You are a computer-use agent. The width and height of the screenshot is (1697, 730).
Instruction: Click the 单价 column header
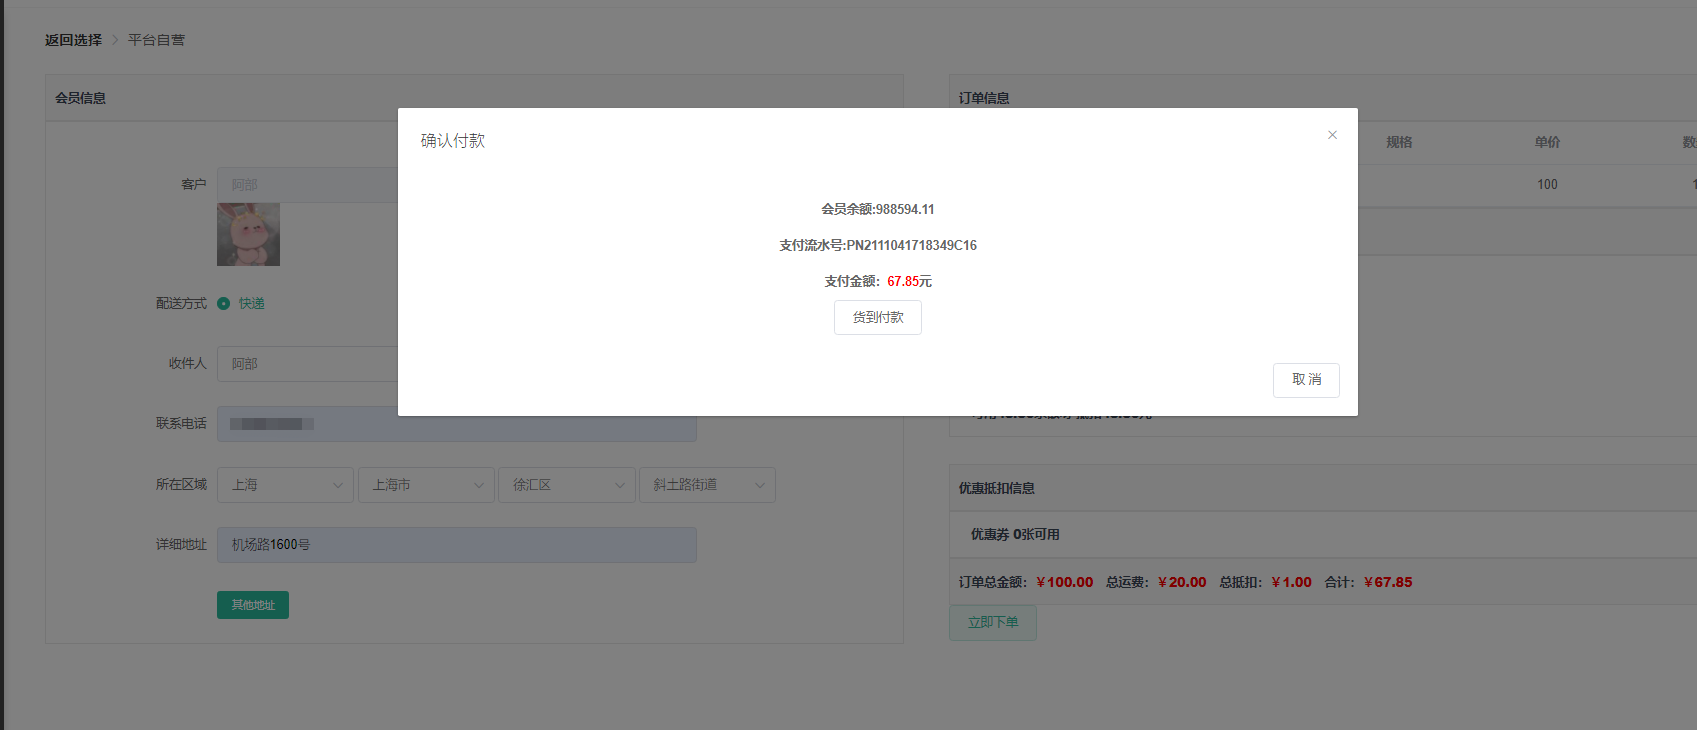(x=1547, y=143)
